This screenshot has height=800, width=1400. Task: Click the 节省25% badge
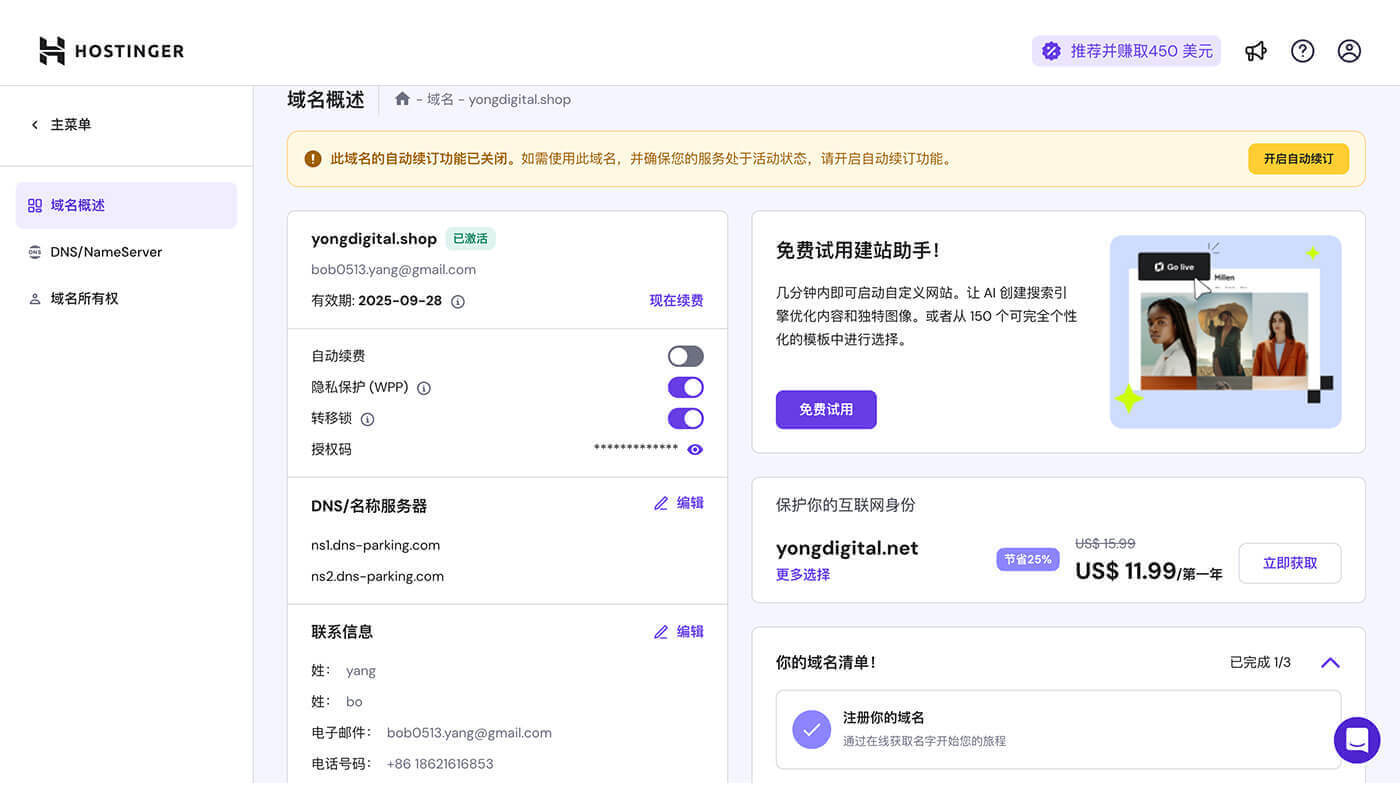(x=1028, y=559)
